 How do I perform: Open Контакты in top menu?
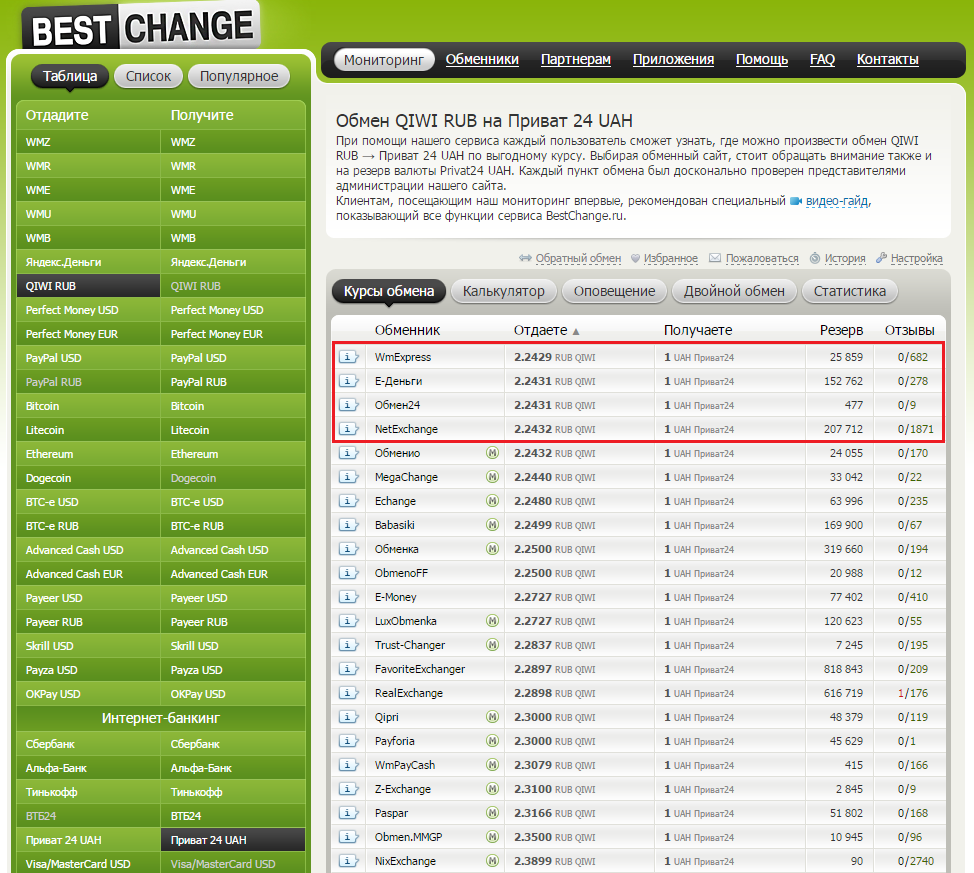coord(888,60)
